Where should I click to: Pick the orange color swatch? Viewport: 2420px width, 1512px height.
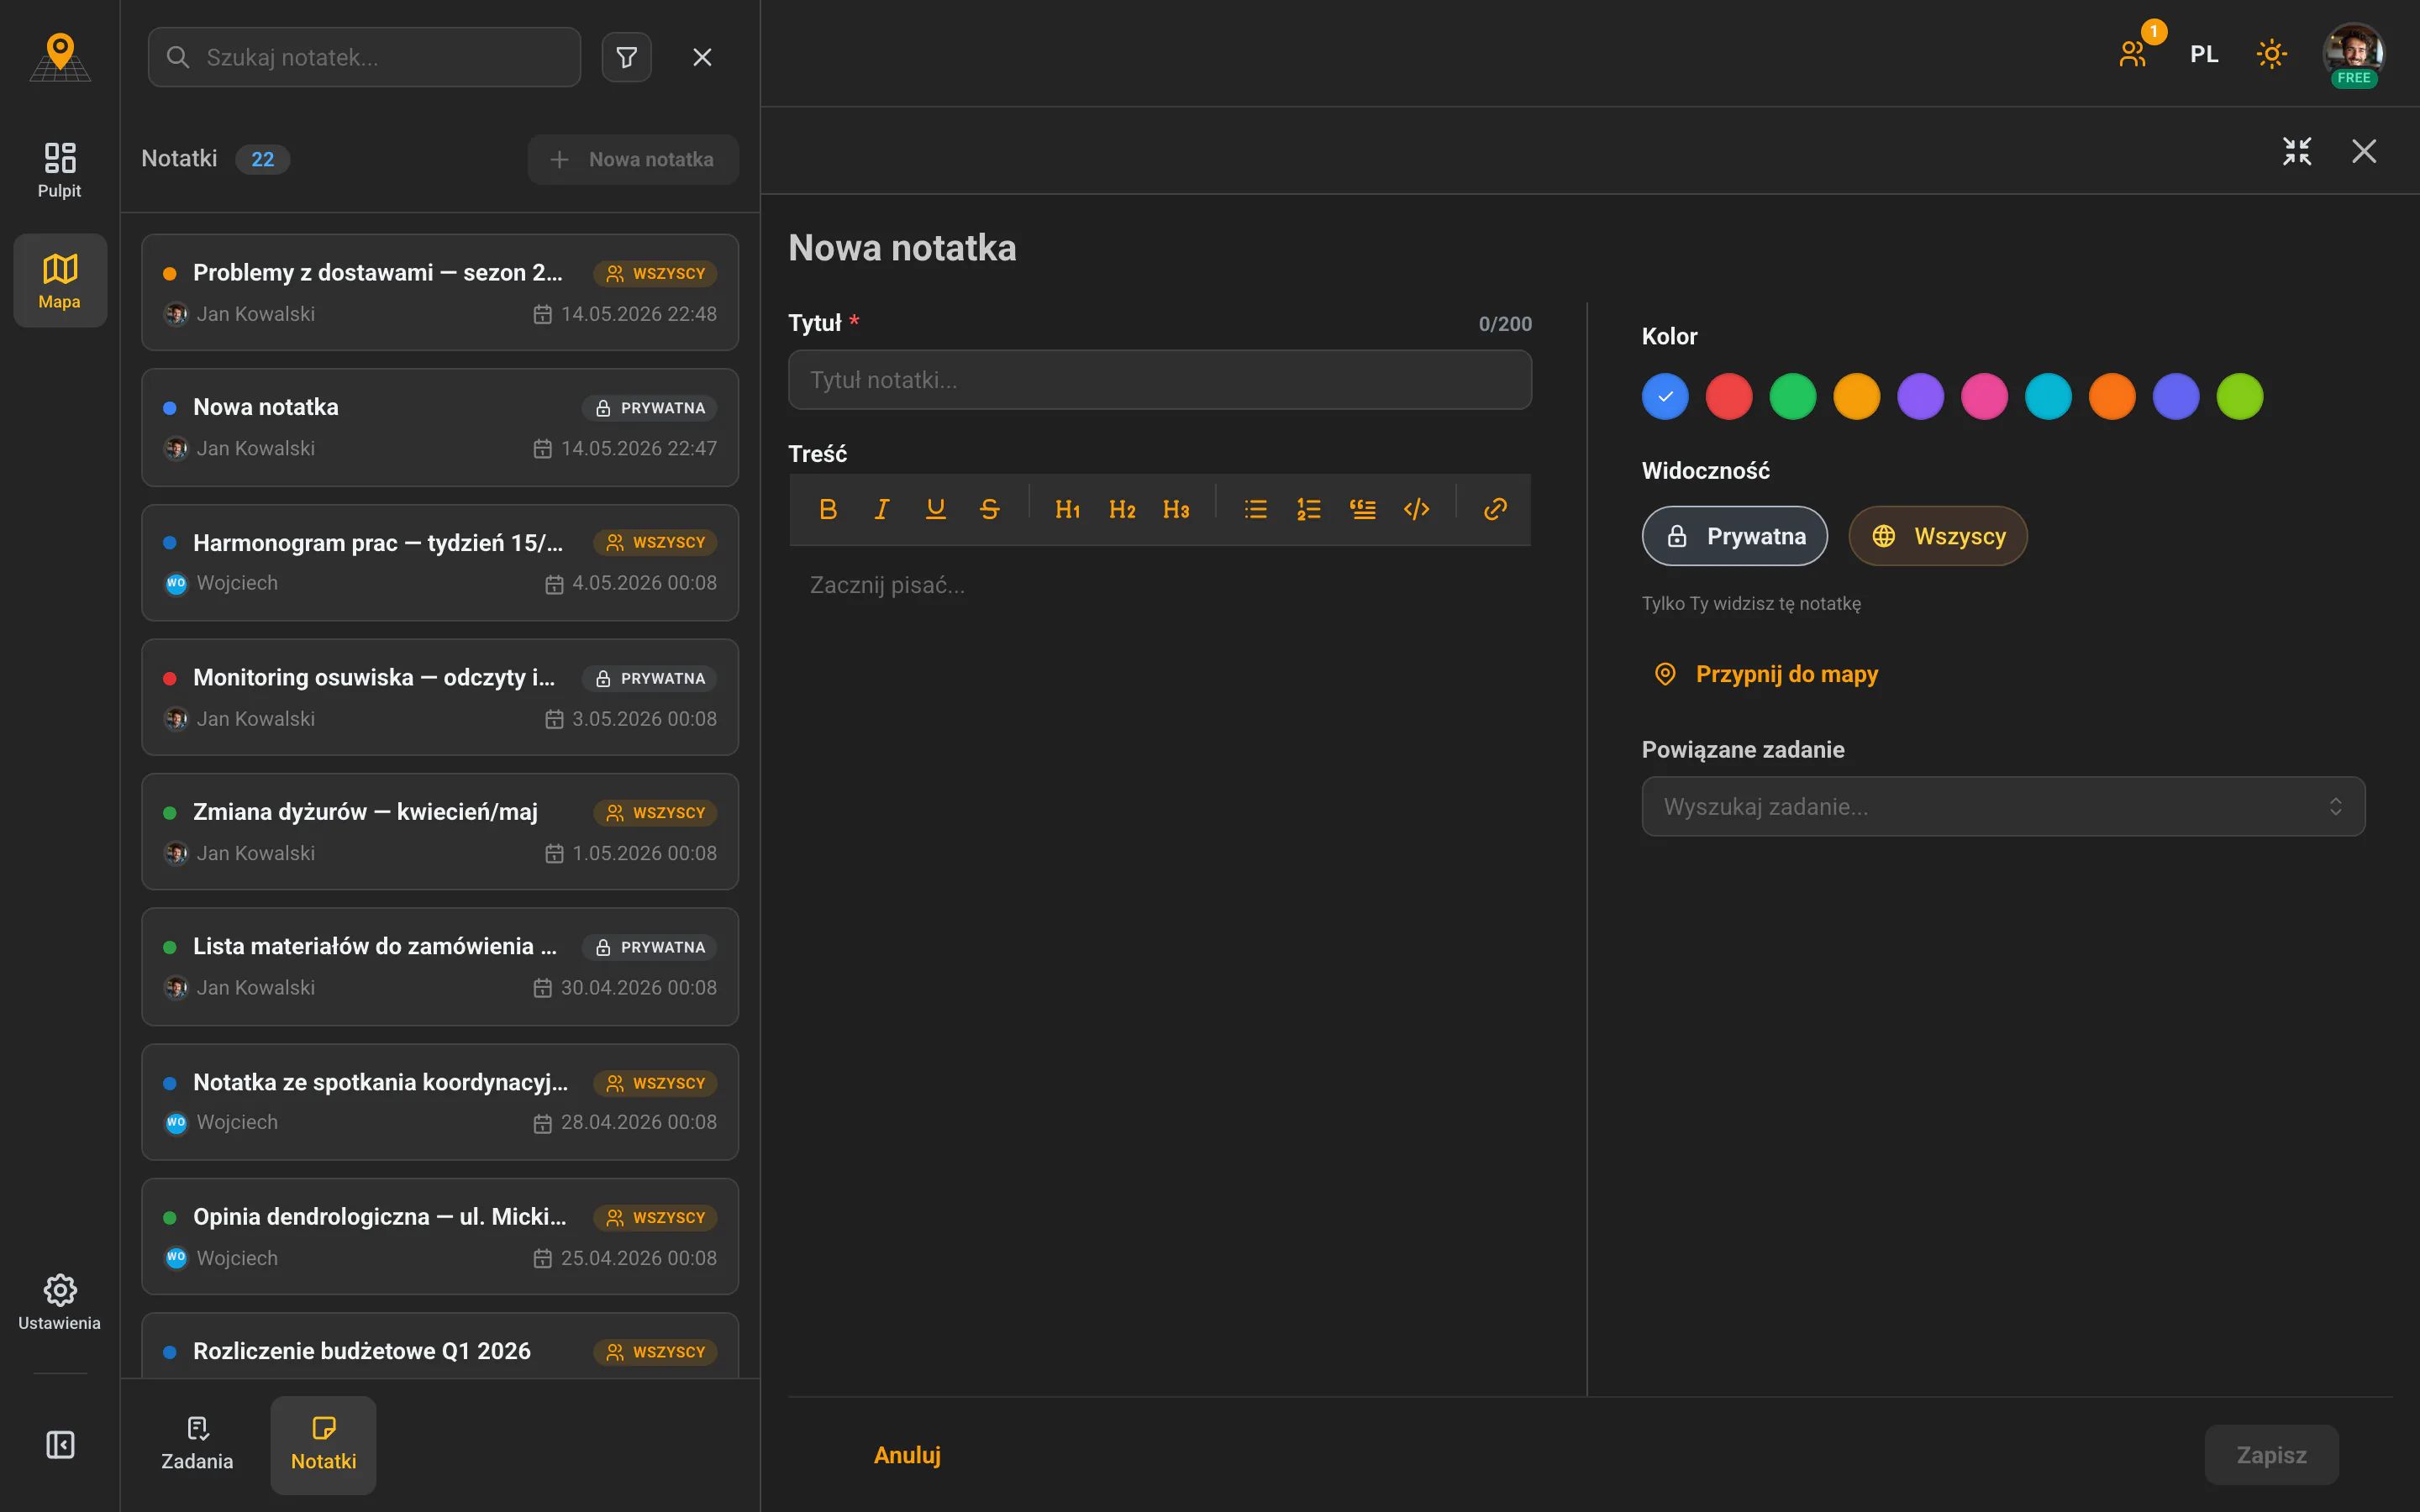2112,397
